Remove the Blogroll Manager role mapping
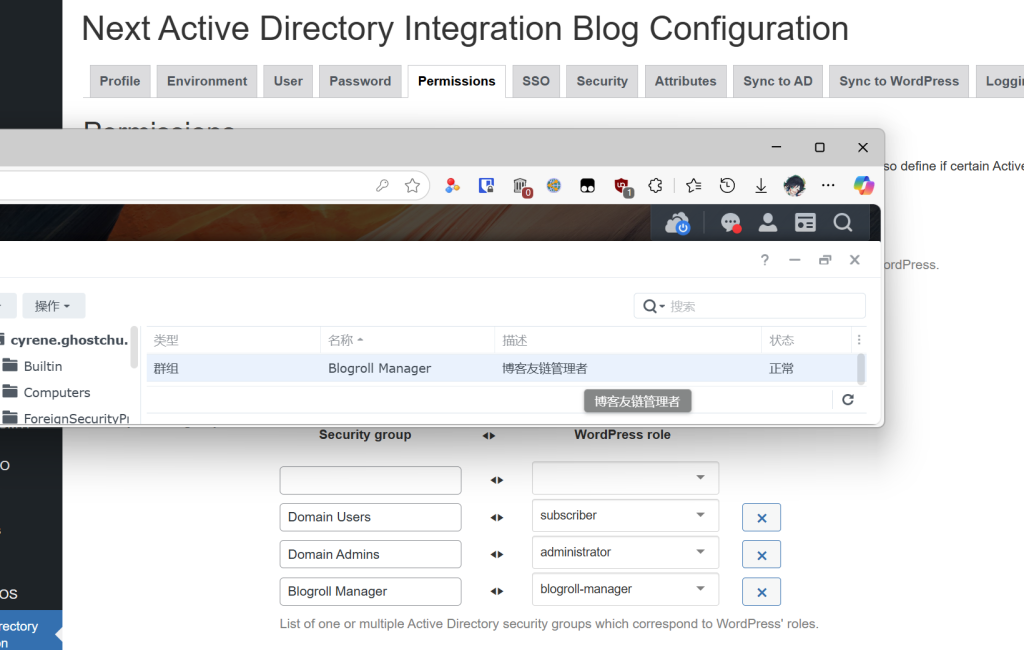Image resolution: width=1024 pixels, height=650 pixels. pos(761,593)
